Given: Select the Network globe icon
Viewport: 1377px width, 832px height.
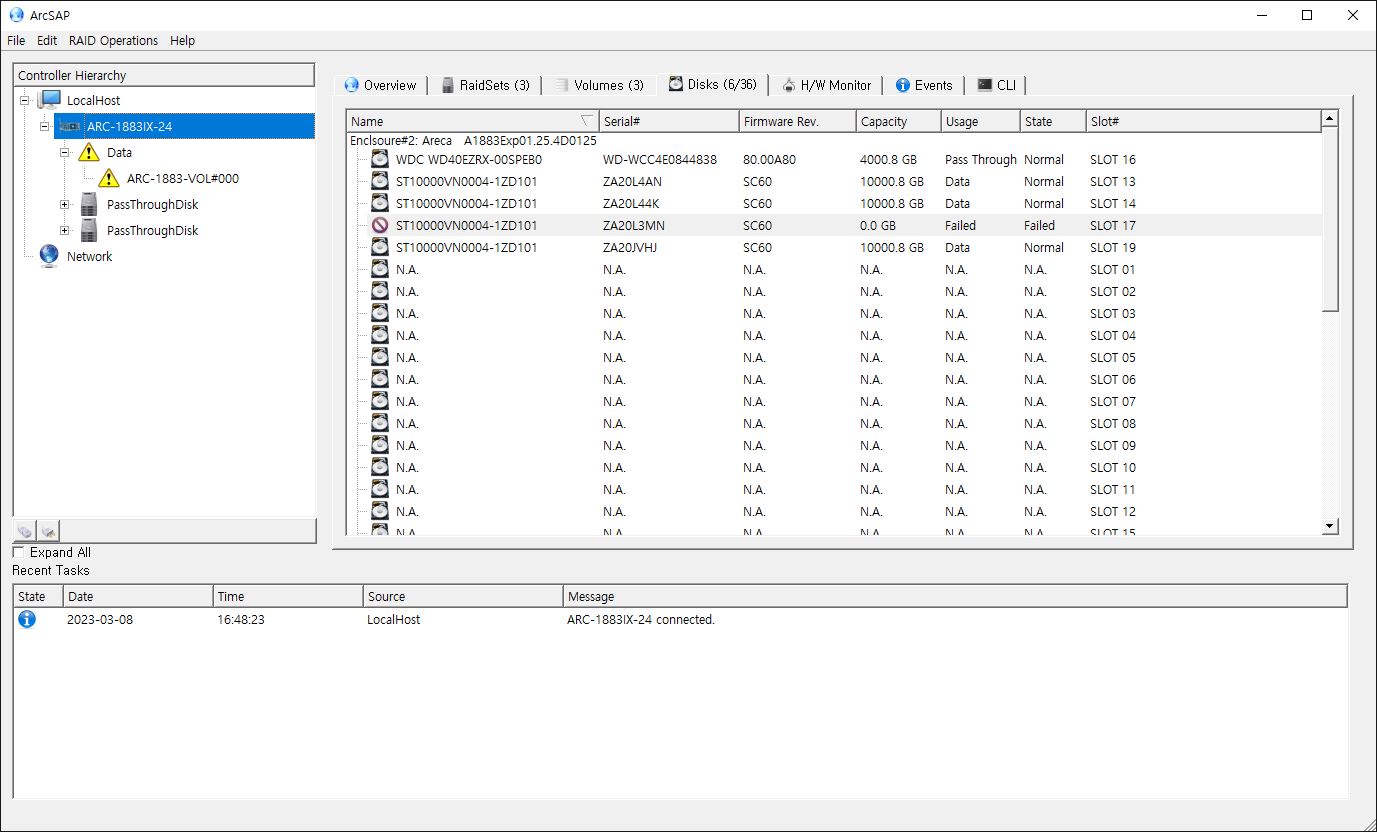Looking at the screenshot, I should 49,256.
